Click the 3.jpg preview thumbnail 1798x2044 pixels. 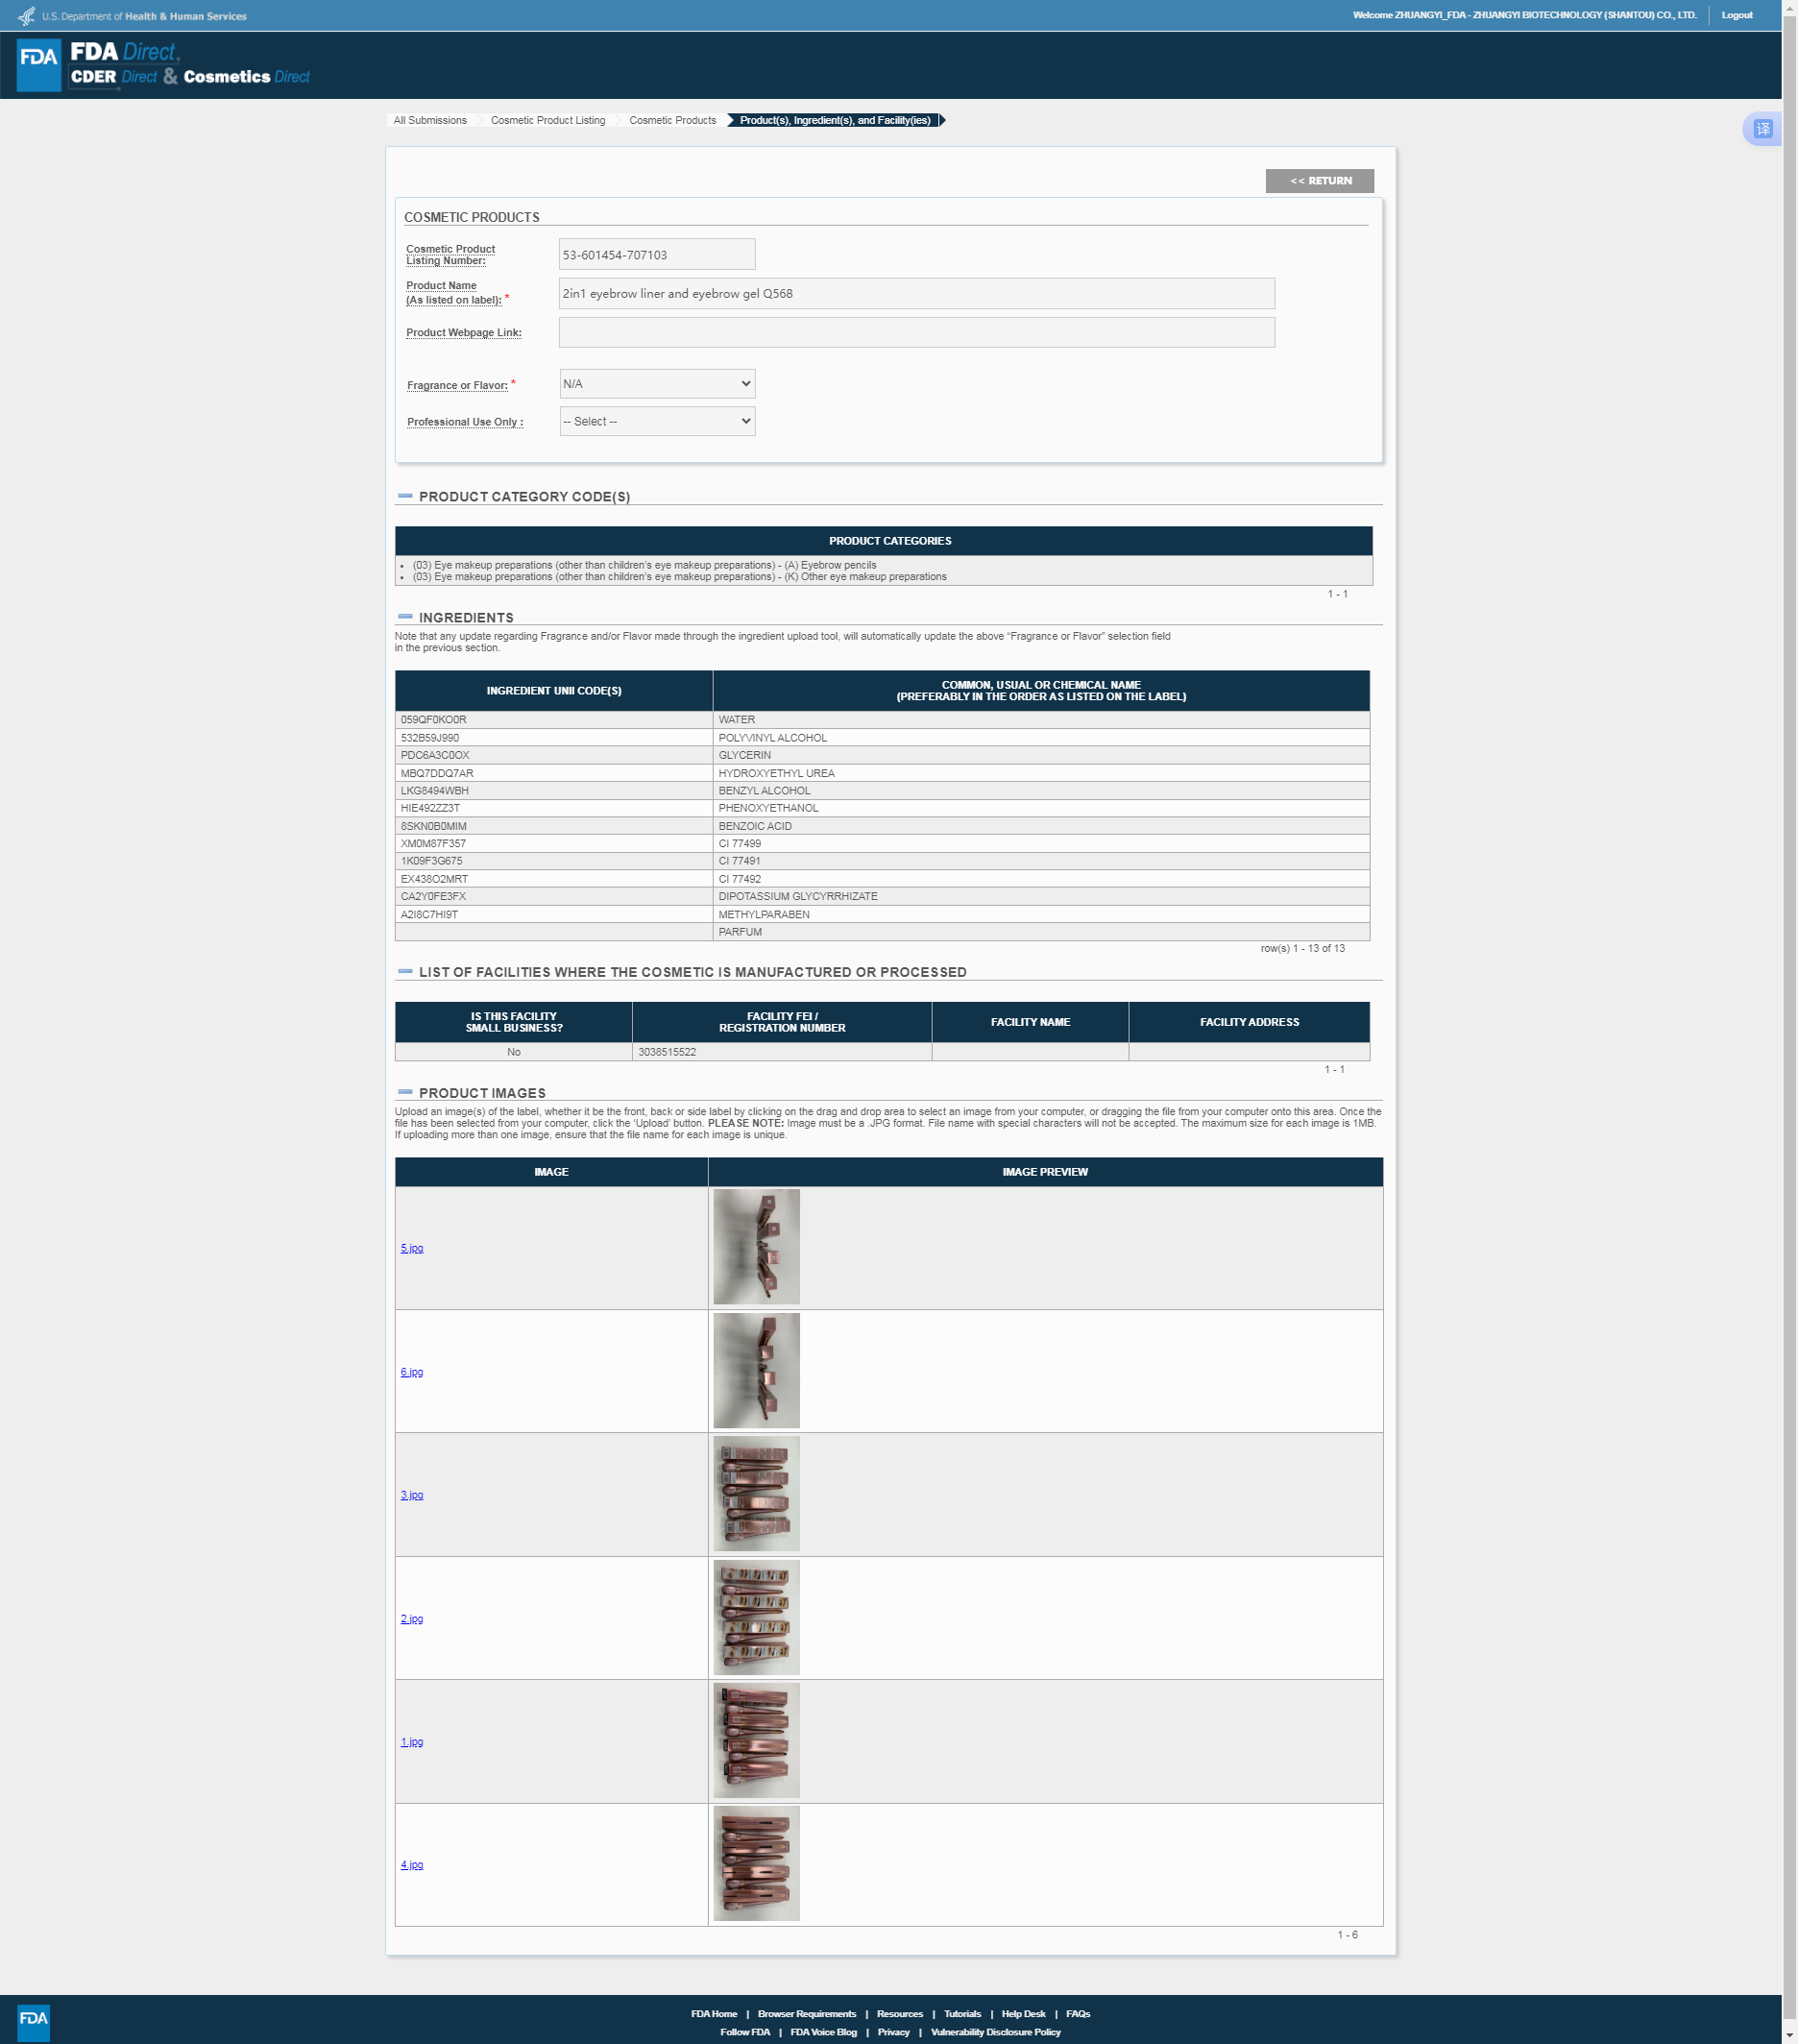tap(756, 1494)
